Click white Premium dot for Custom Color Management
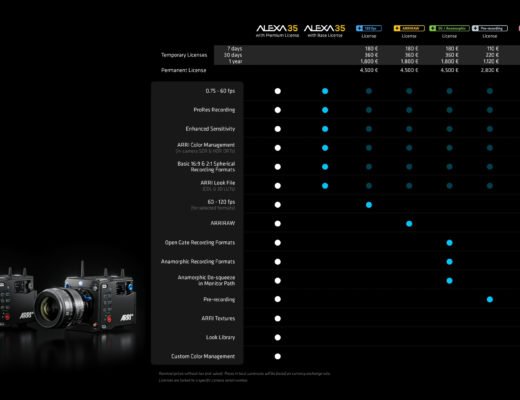The width and height of the screenshot is (520, 400). click(x=278, y=356)
